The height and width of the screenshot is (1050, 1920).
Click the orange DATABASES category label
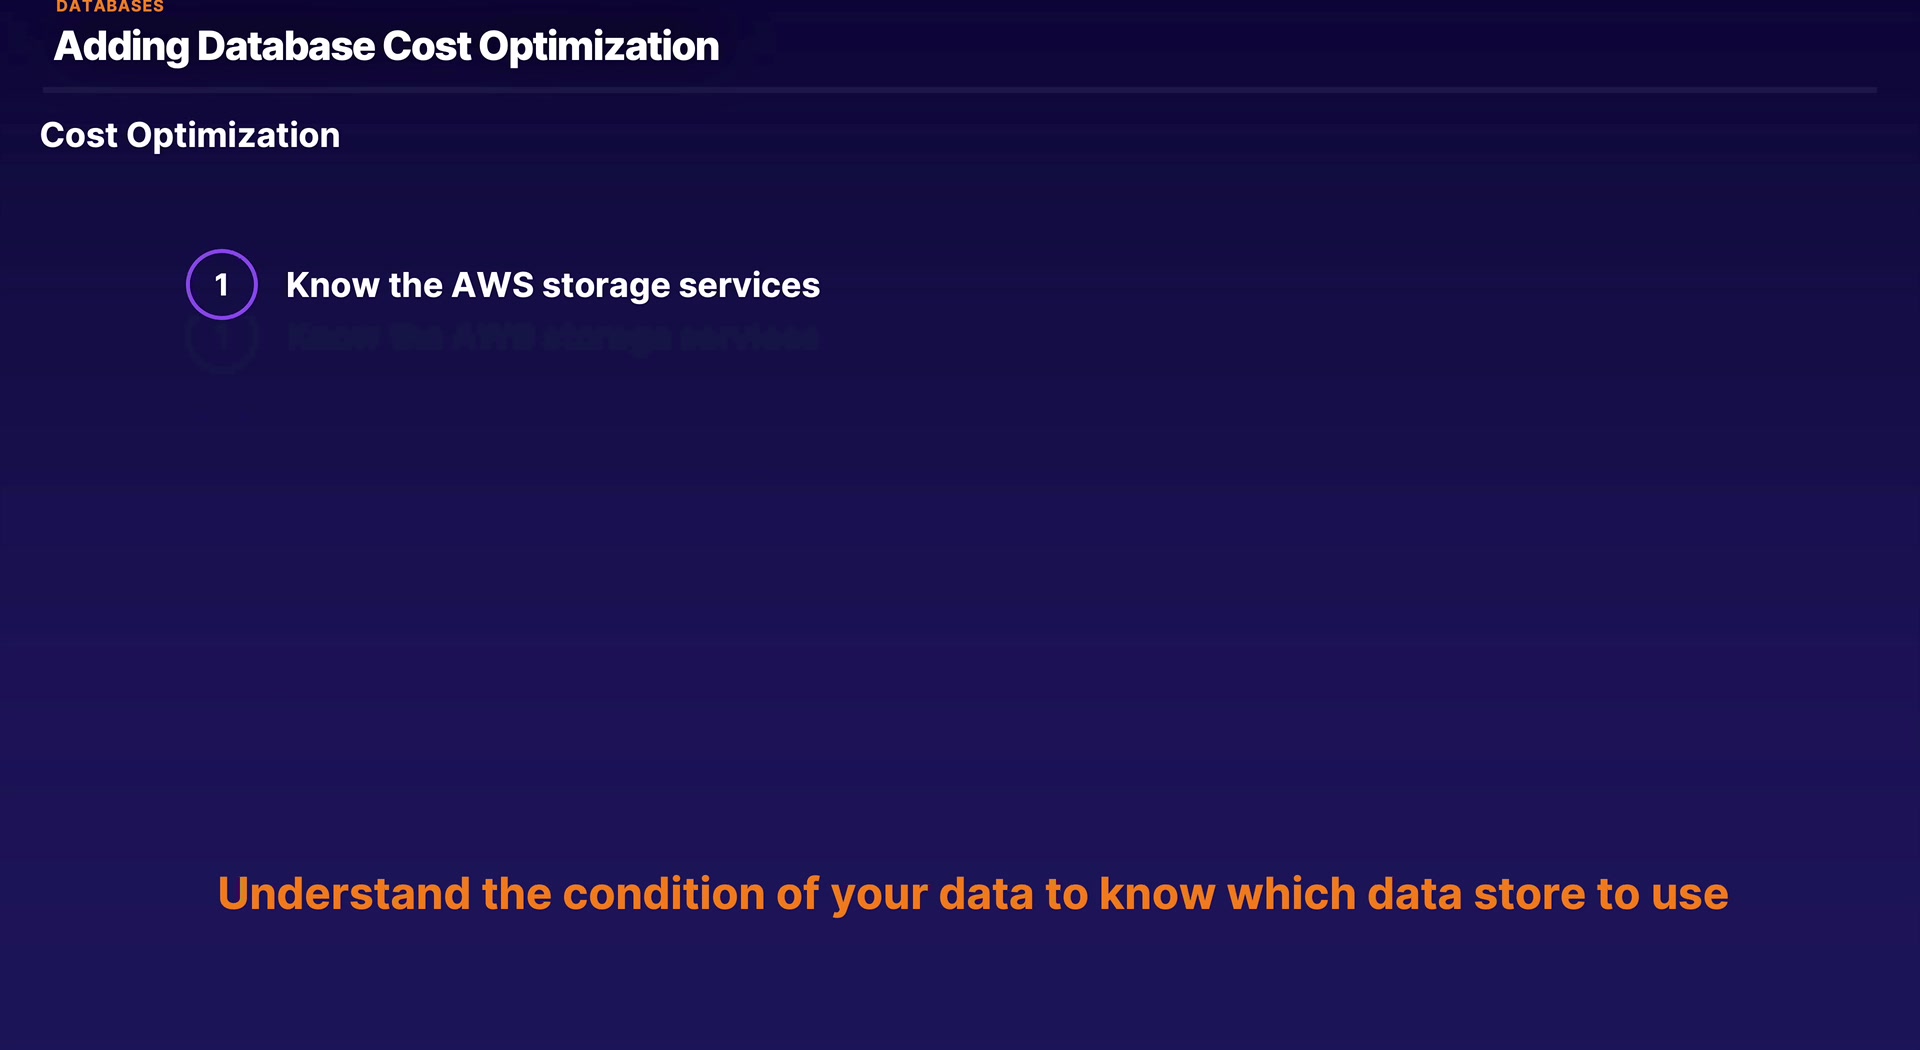110,7
